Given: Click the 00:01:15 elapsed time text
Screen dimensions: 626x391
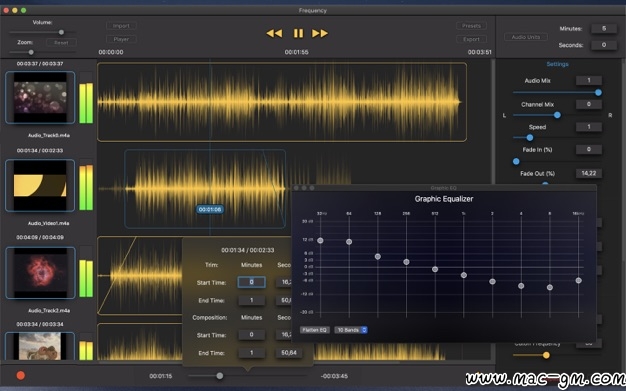Looking at the screenshot, I should tap(160, 376).
